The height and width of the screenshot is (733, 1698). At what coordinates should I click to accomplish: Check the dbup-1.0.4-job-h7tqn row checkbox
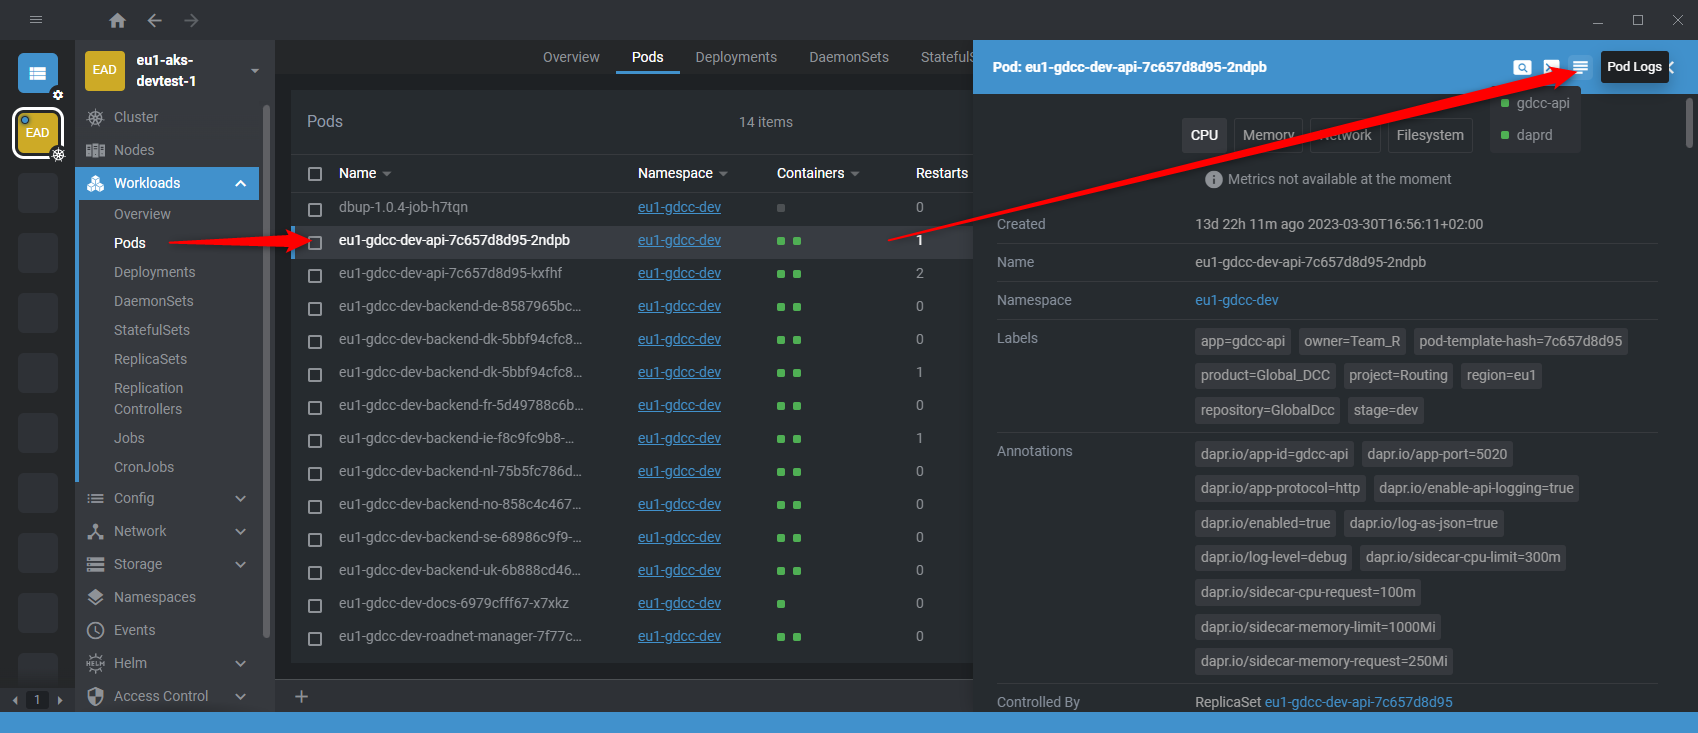tap(315, 209)
